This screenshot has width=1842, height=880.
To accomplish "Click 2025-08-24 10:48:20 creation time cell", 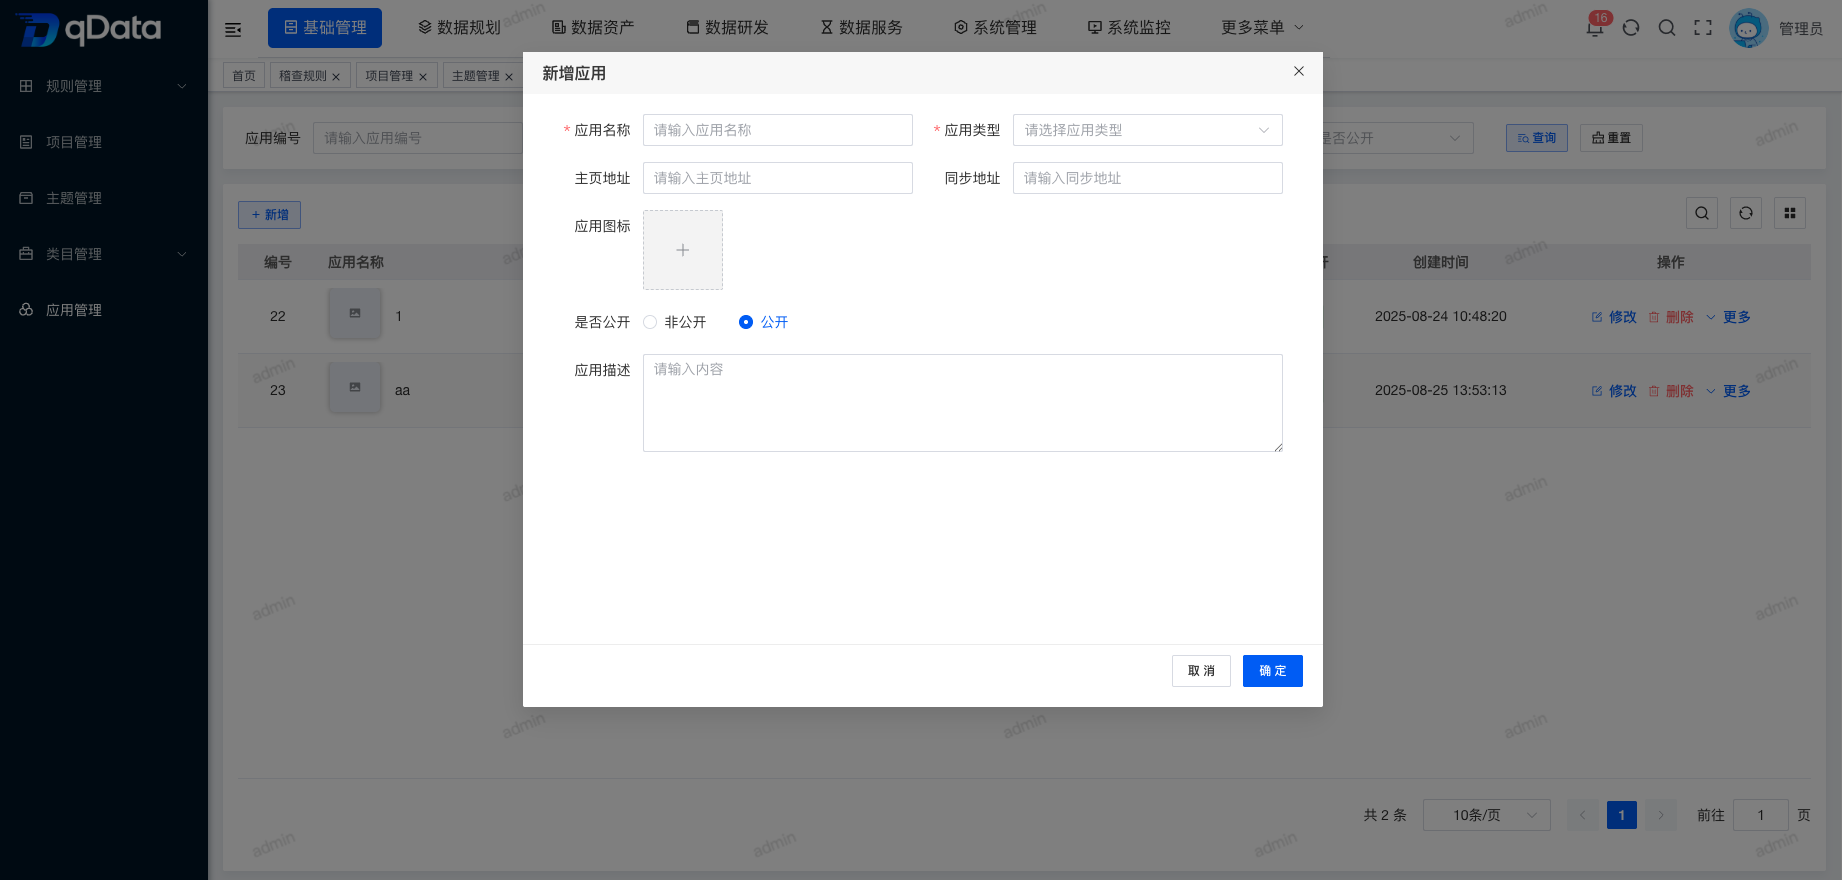I will [x=1441, y=316].
